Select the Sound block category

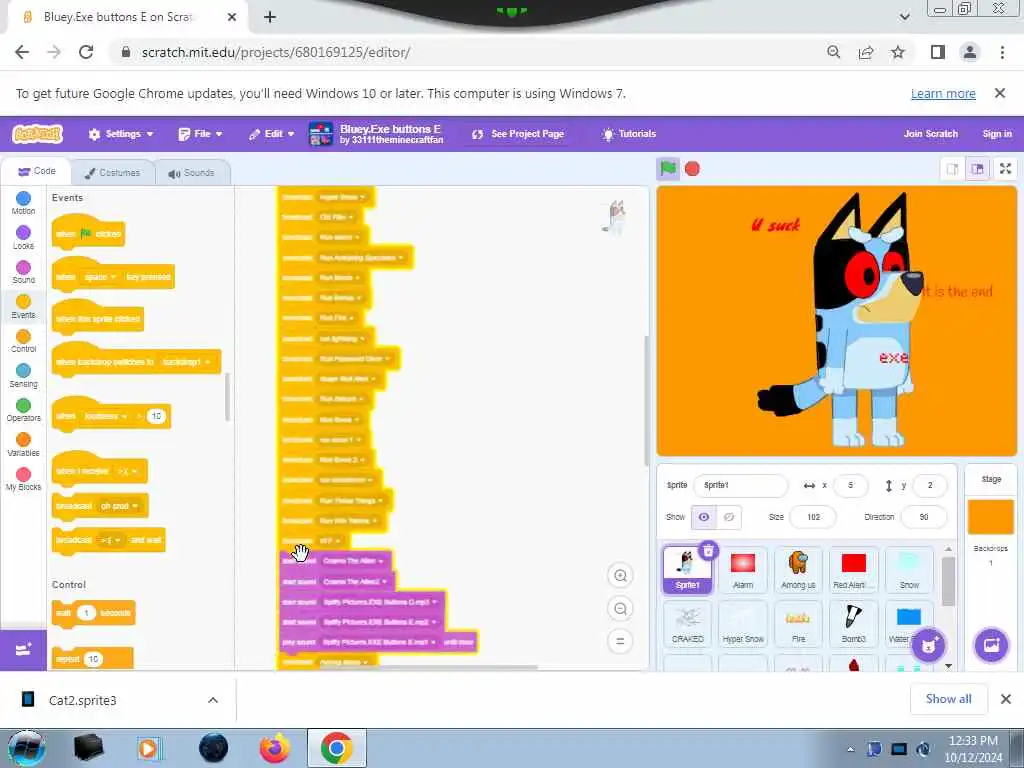[24, 272]
